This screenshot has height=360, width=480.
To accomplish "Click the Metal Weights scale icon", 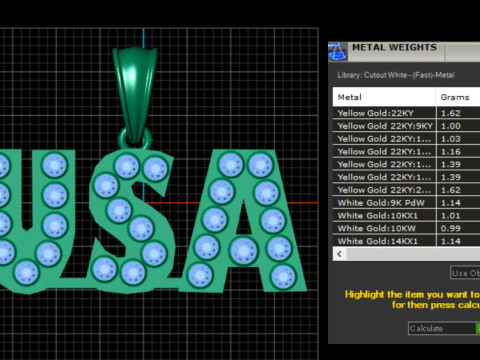I will (338, 52).
